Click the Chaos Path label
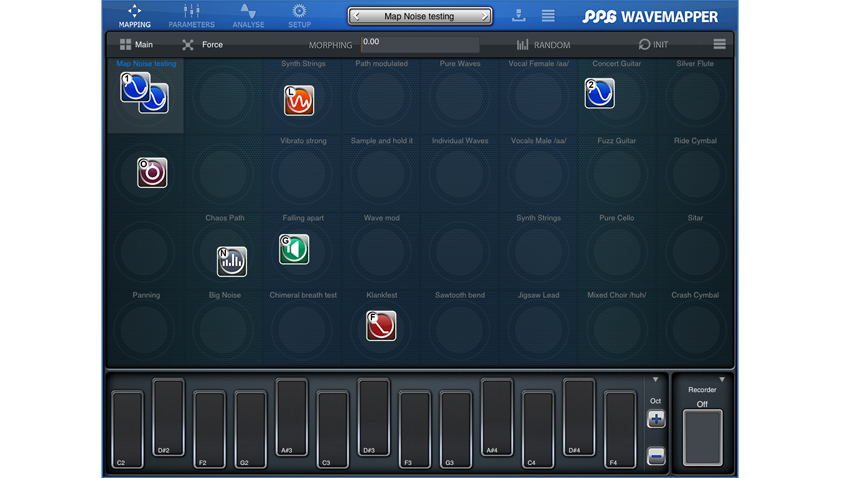850x478 pixels. coord(224,218)
